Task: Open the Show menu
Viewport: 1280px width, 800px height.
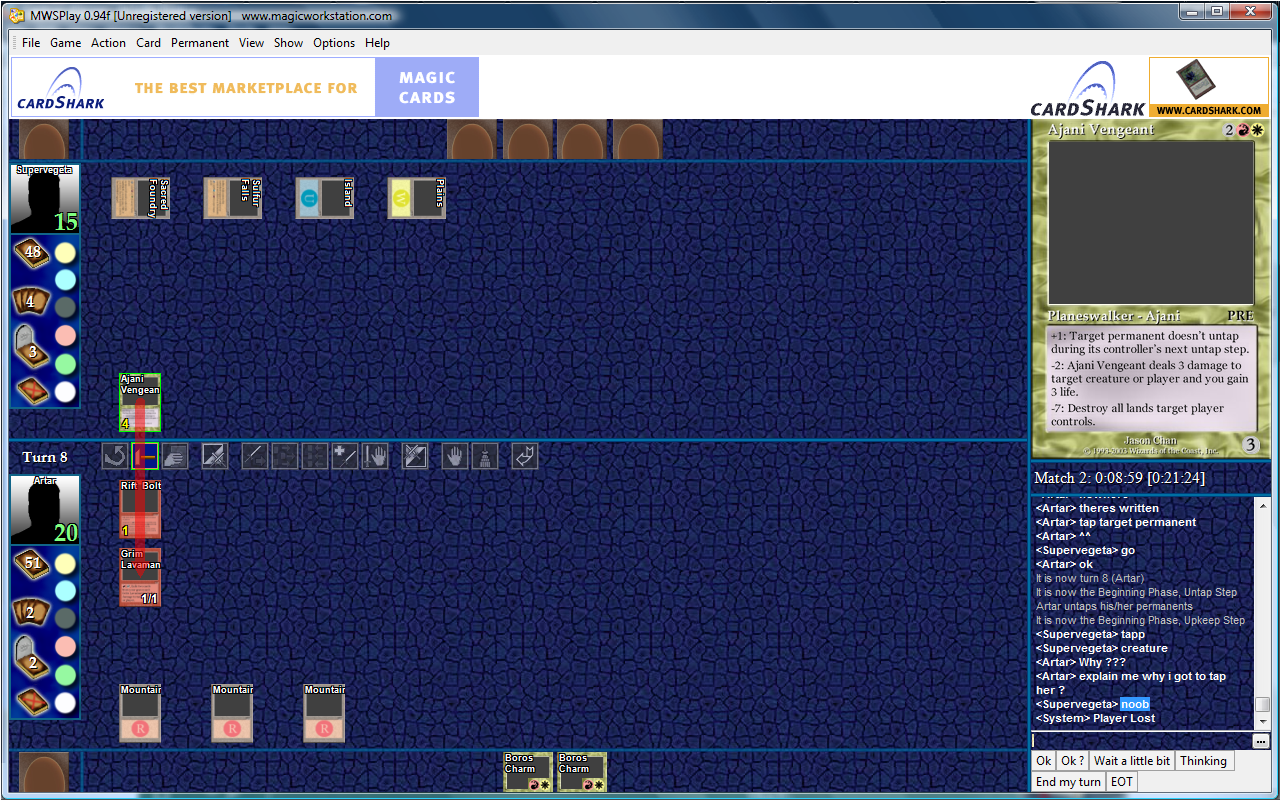Action: (x=288, y=43)
